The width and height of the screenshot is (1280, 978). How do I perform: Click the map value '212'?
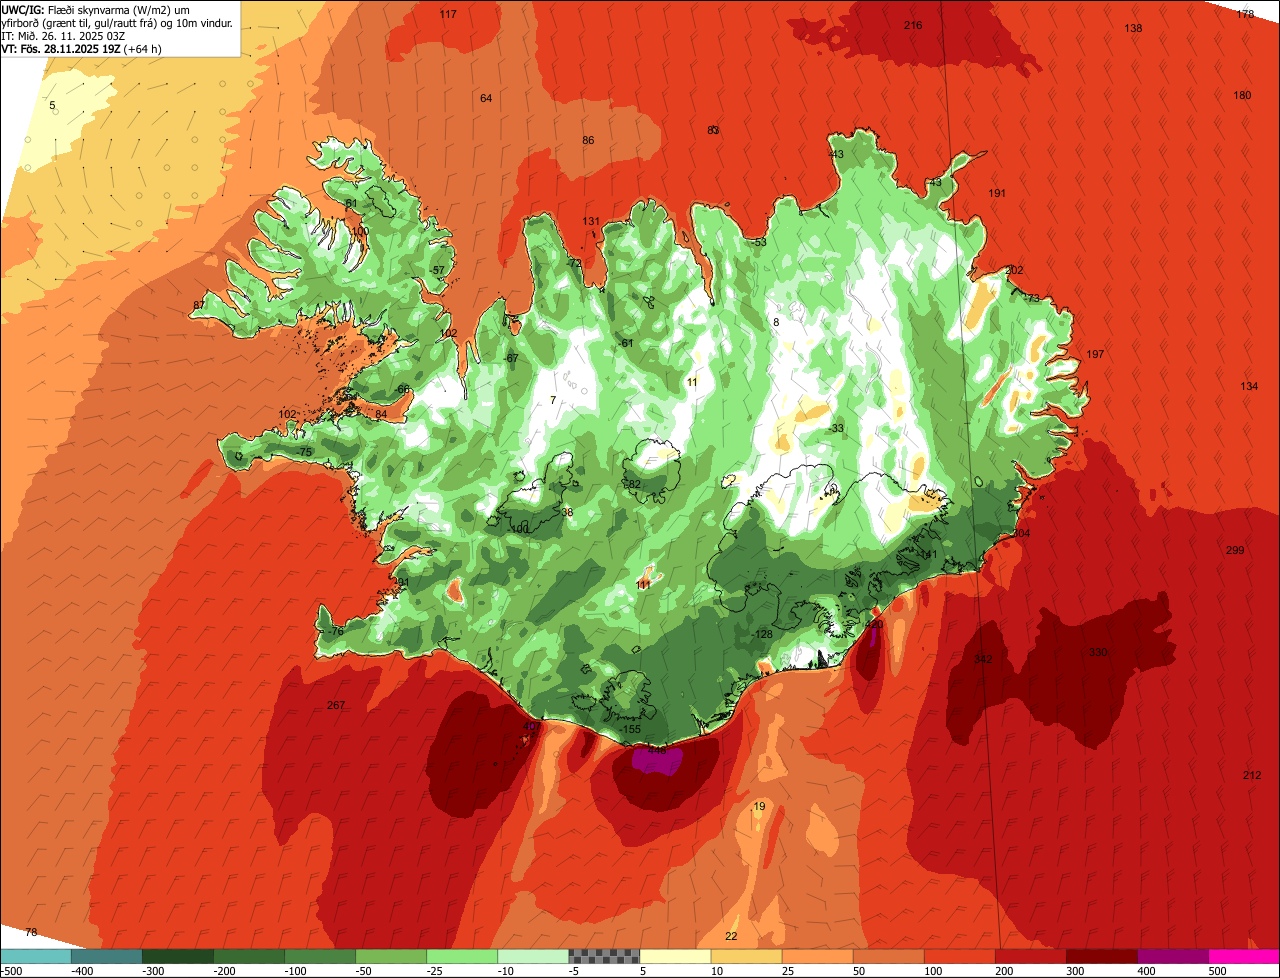(x=1252, y=775)
